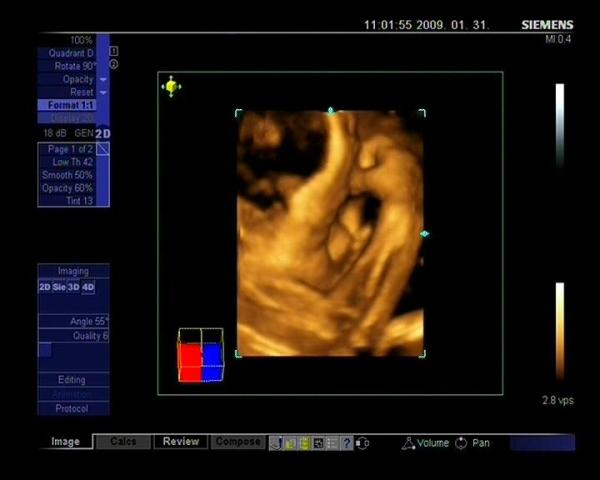The height and width of the screenshot is (480, 600).
Task: Click the help question mark icon
Action: (347, 442)
